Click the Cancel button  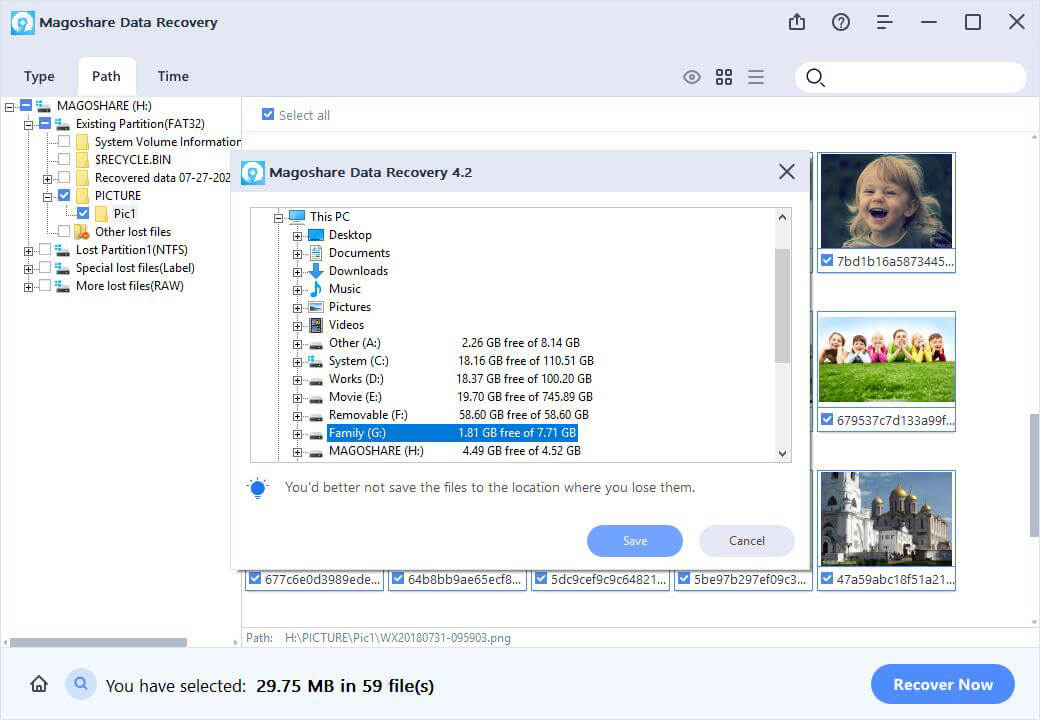747,541
